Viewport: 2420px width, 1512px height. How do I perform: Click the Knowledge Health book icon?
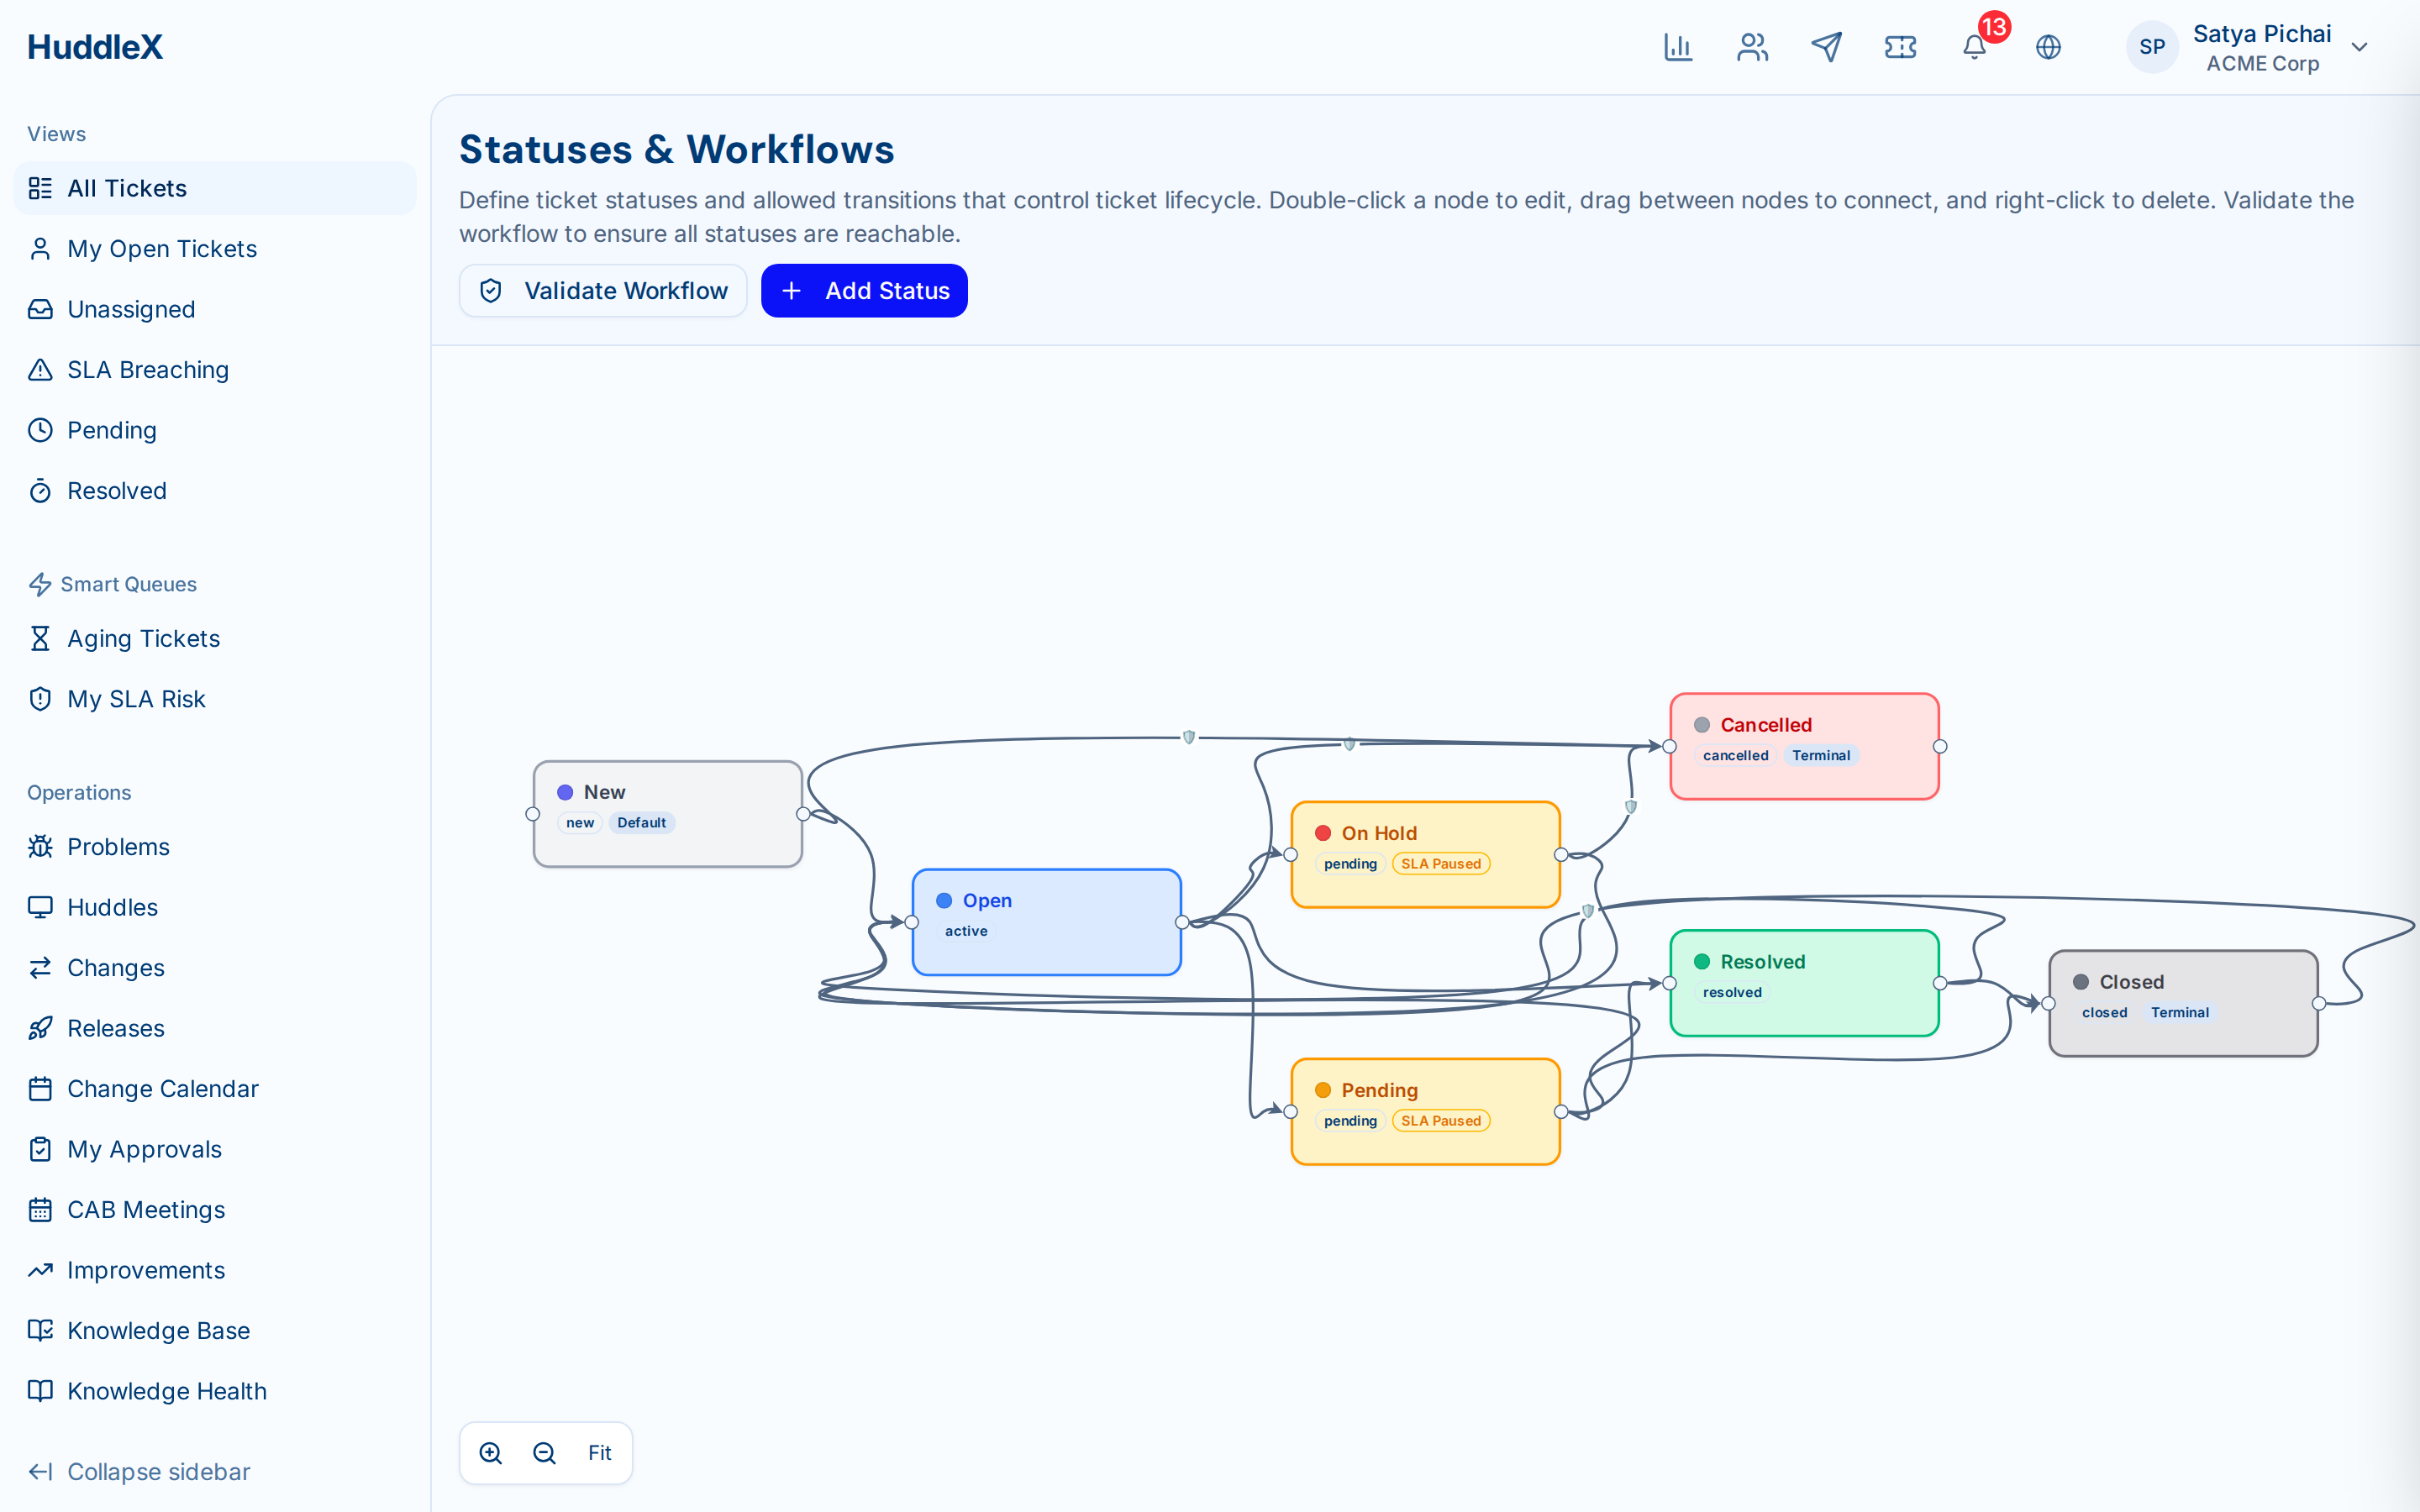pyautogui.click(x=40, y=1391)
